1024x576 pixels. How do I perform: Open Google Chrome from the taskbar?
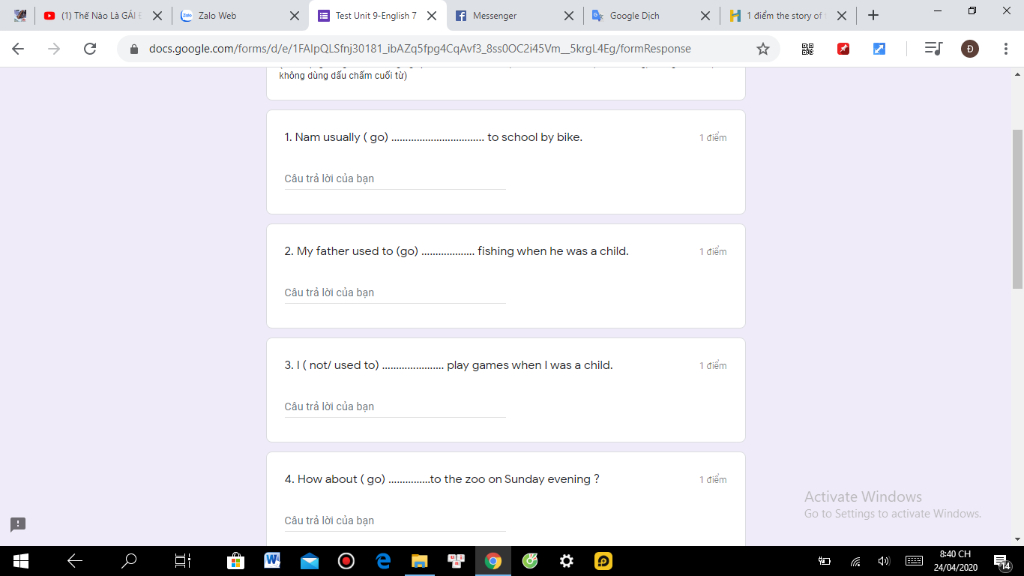493,561
